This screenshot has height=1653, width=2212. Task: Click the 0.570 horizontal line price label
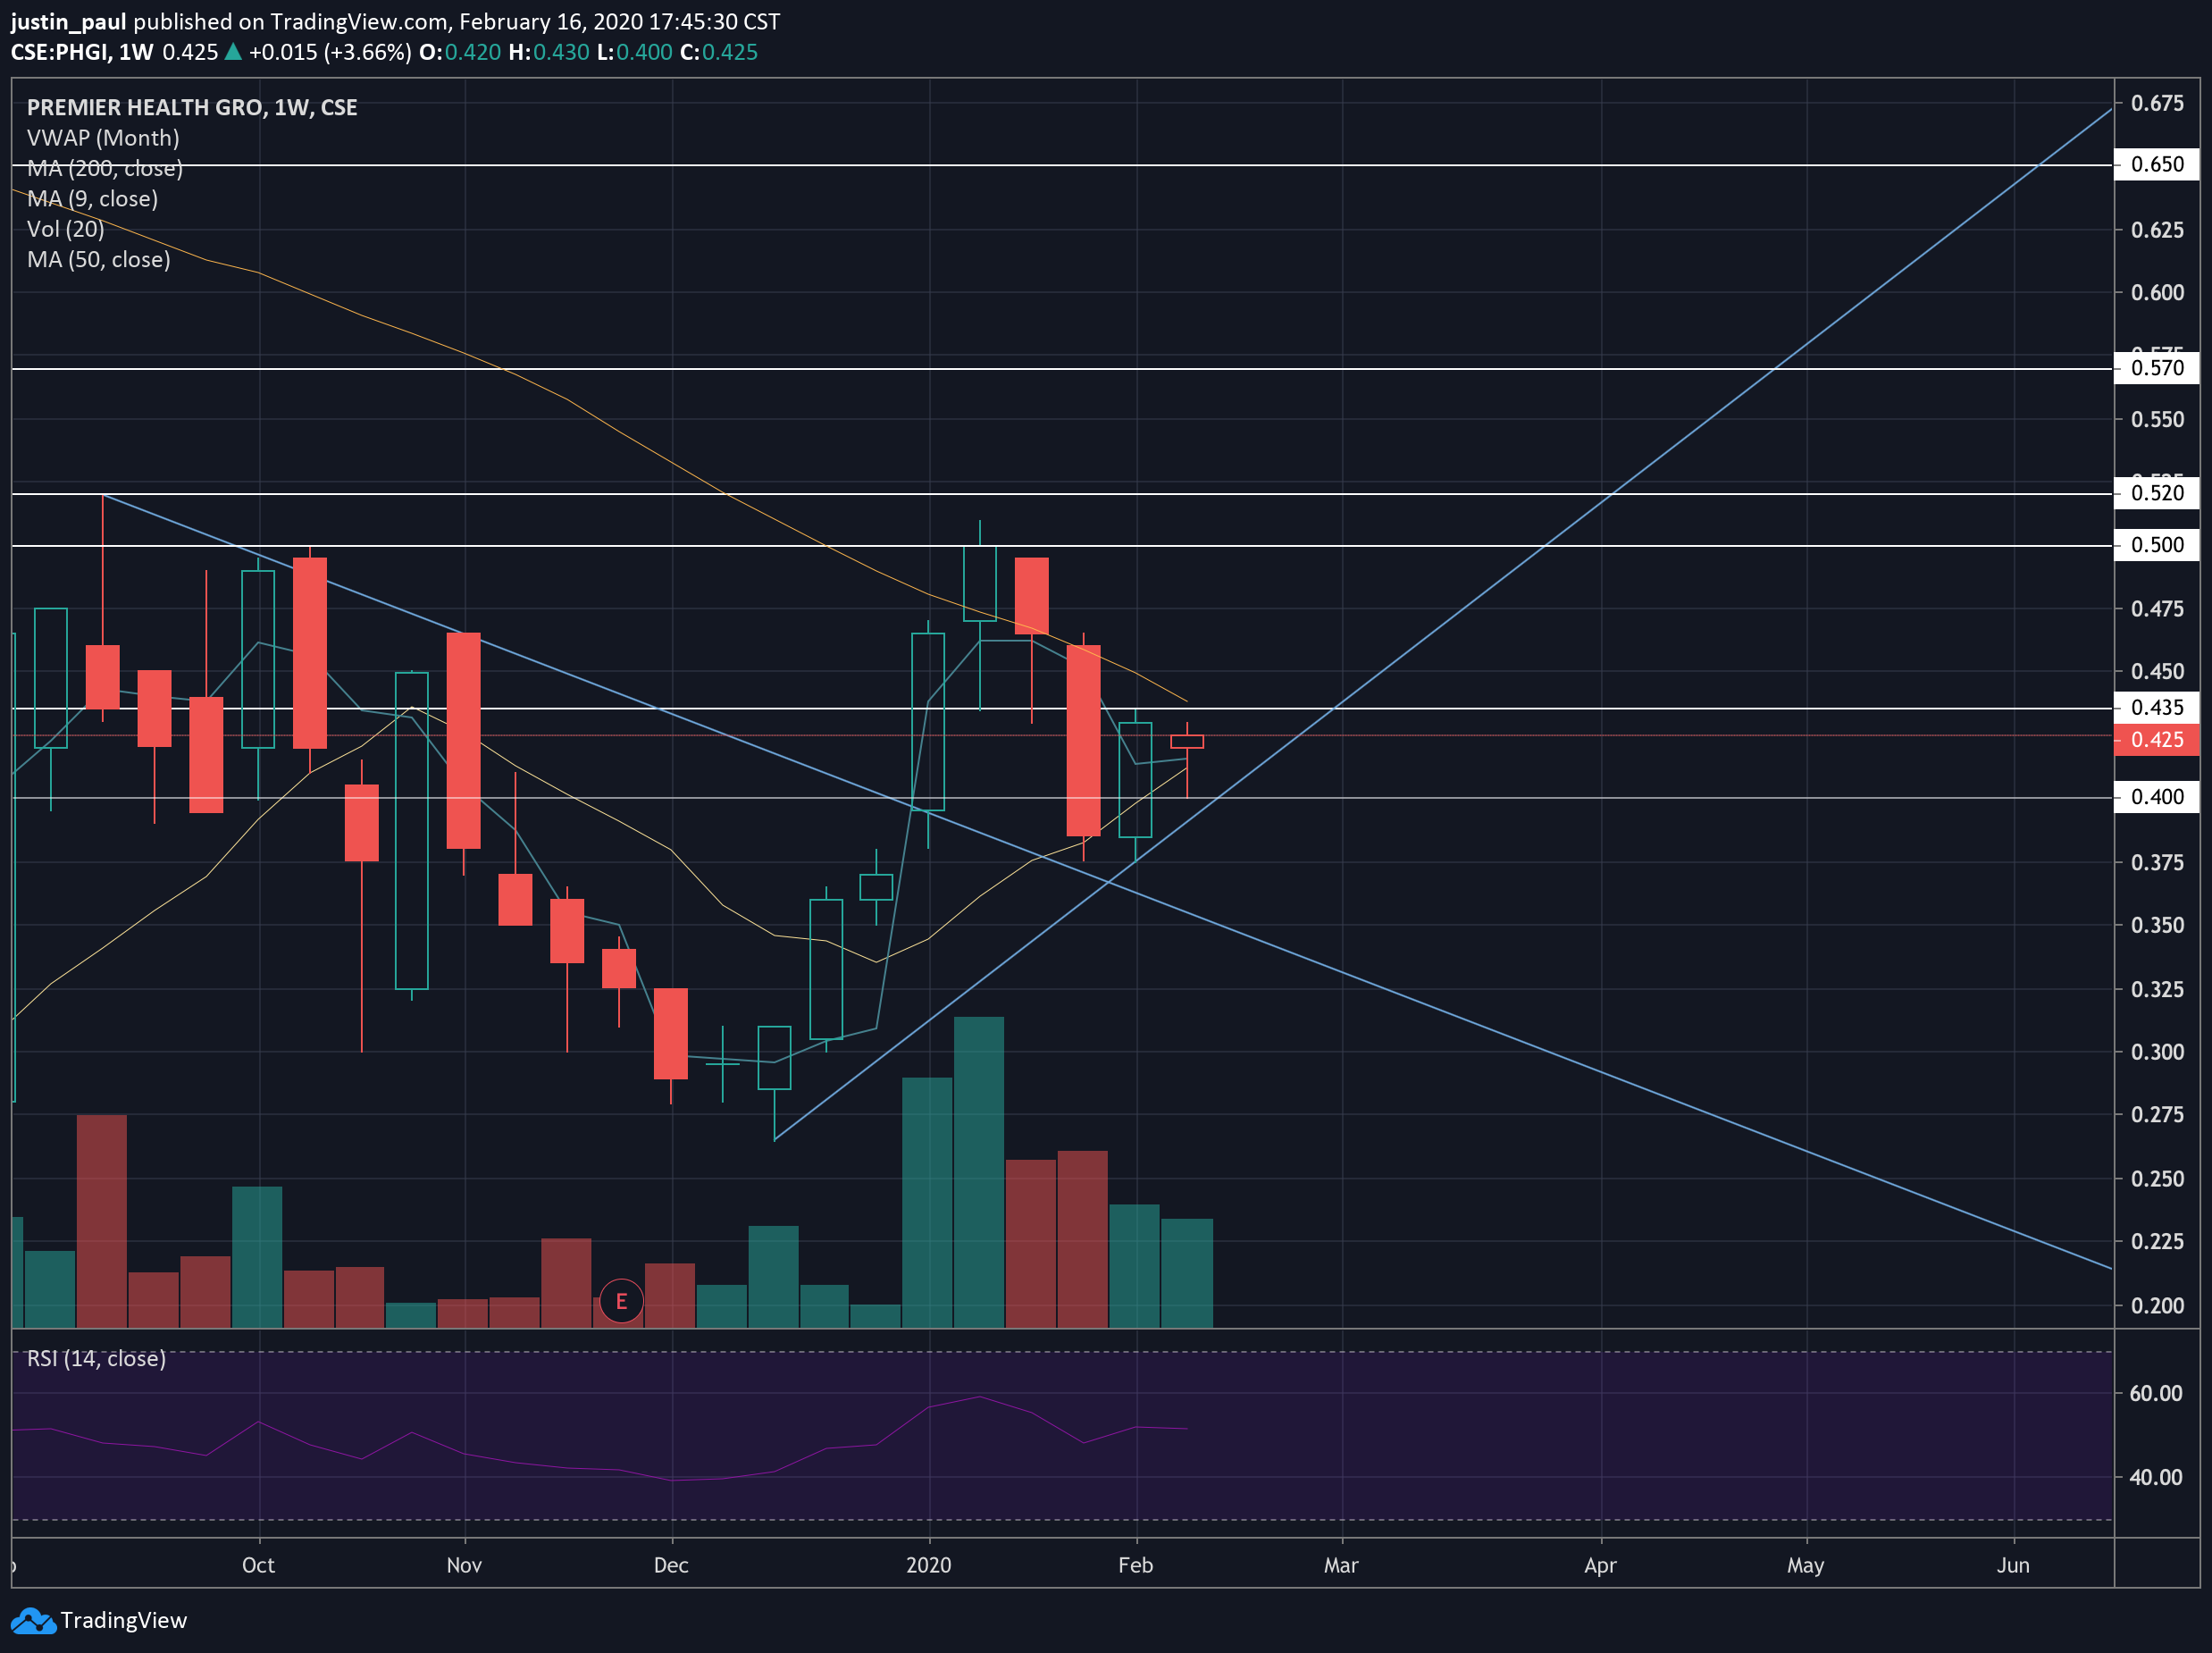[2156, 368]
